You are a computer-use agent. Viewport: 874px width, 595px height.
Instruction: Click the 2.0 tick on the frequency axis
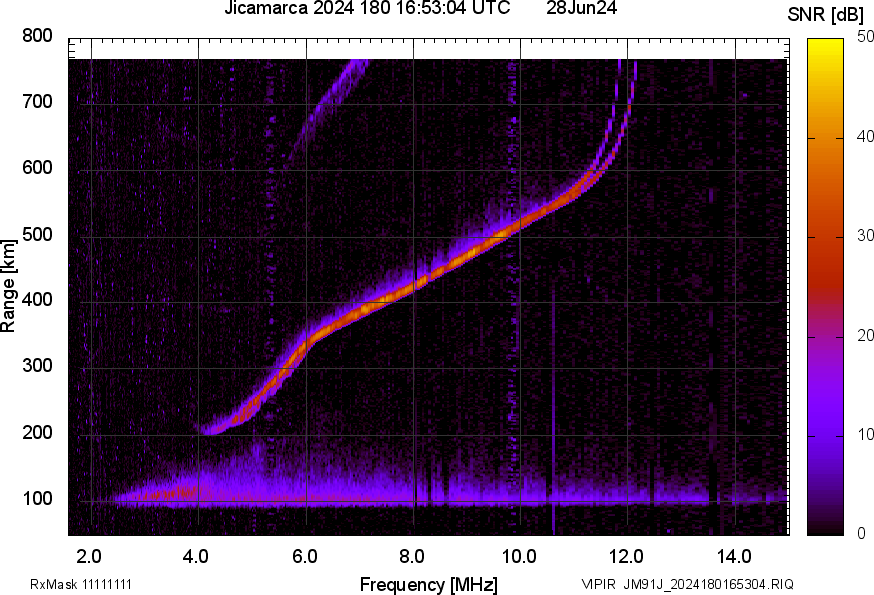90,555
